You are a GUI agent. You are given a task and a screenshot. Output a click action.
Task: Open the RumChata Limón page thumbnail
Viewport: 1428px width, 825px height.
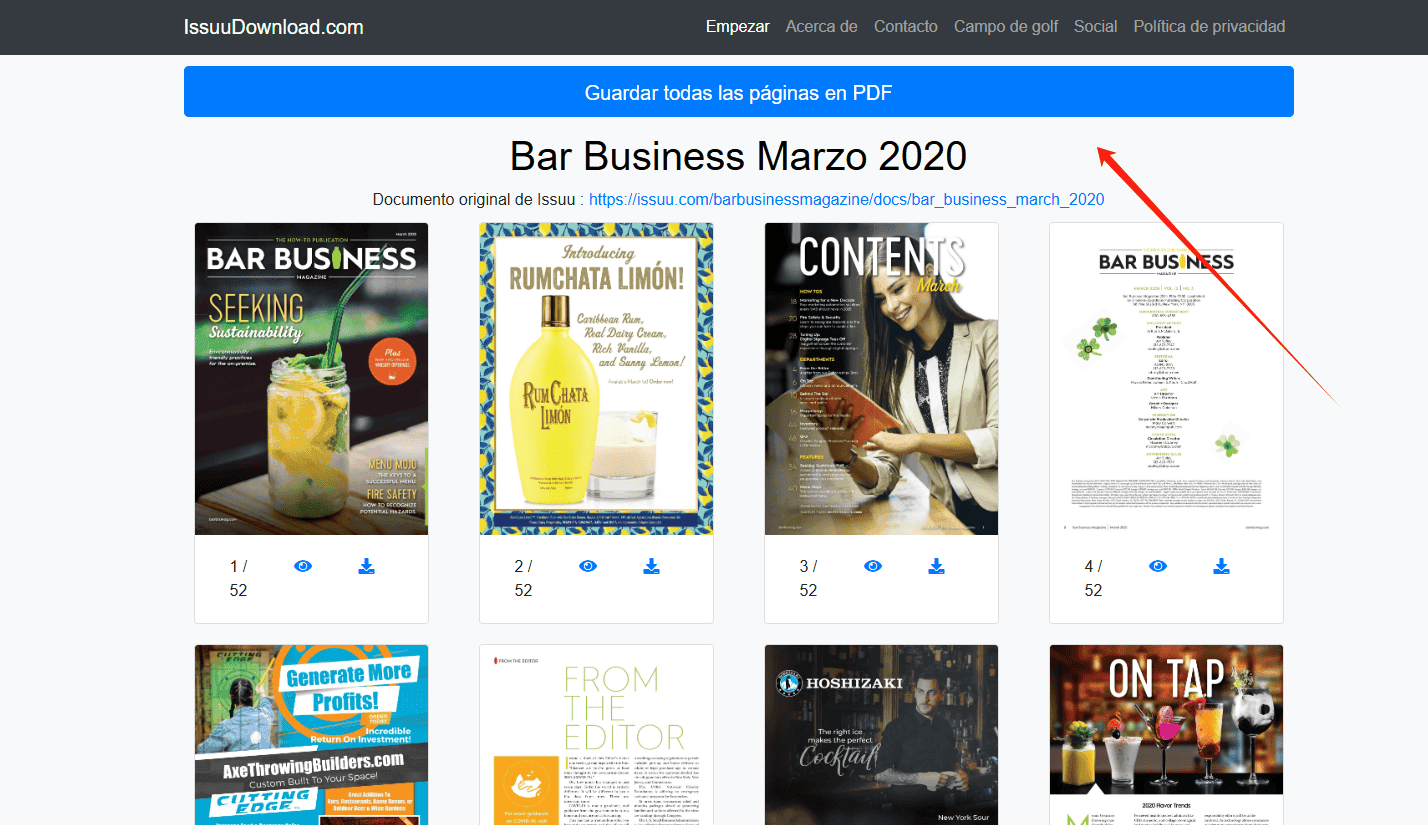[596, 379]
